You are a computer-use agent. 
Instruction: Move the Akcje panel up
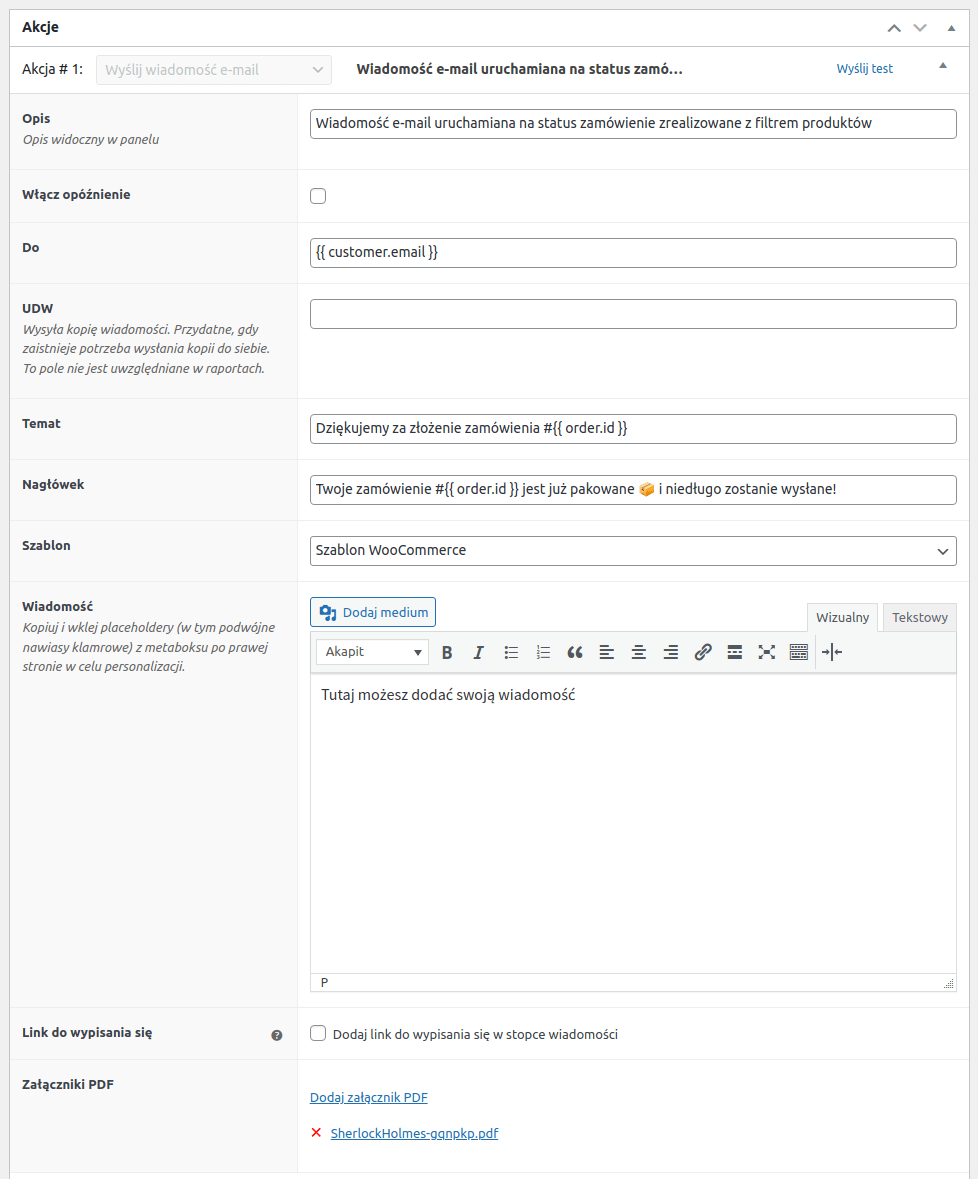click(894, 28)
